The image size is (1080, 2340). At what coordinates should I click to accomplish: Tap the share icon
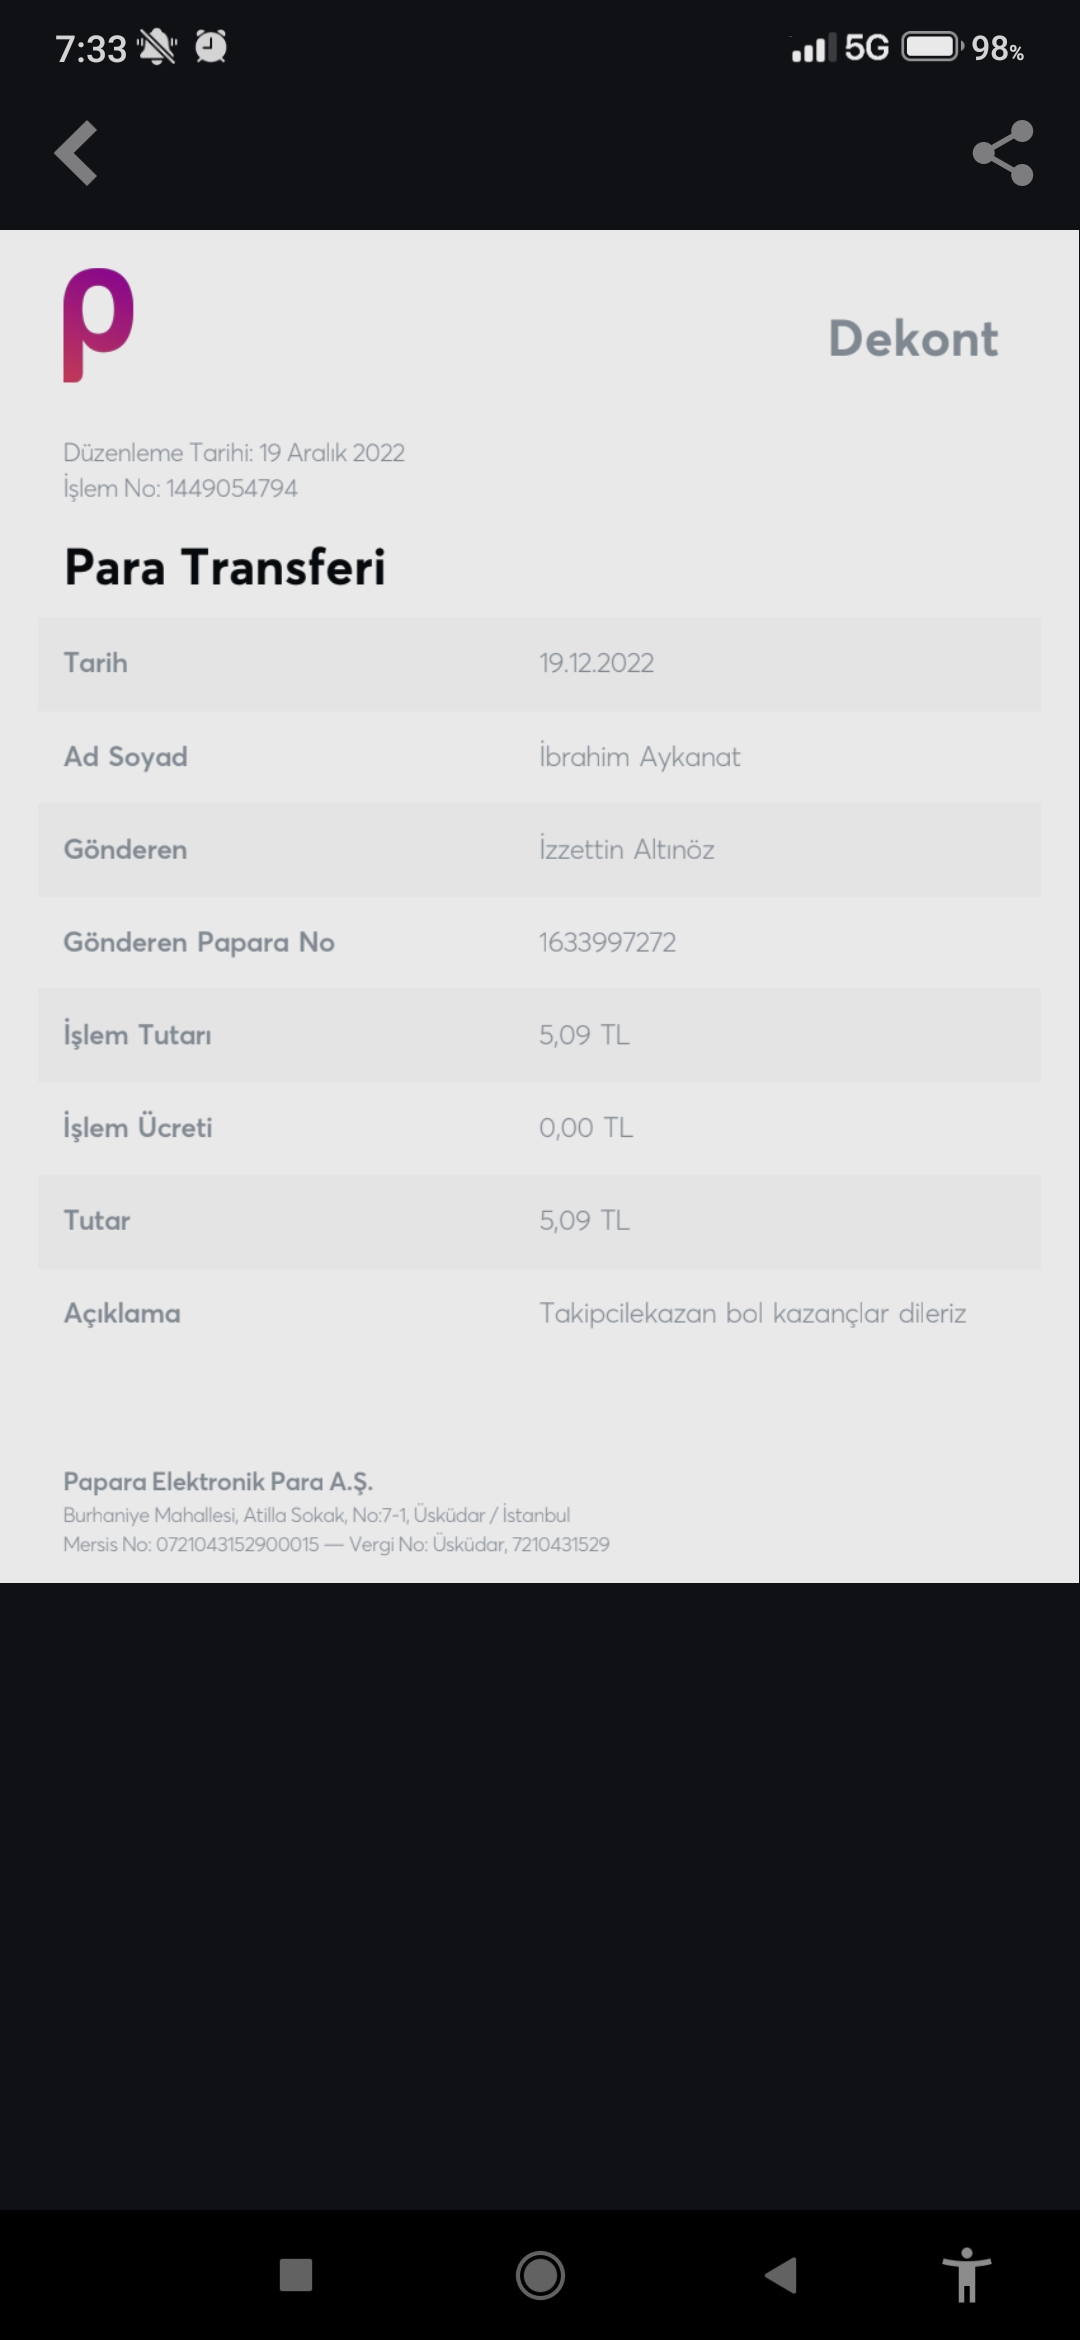pyautogui.click(x=1002, y=153)
